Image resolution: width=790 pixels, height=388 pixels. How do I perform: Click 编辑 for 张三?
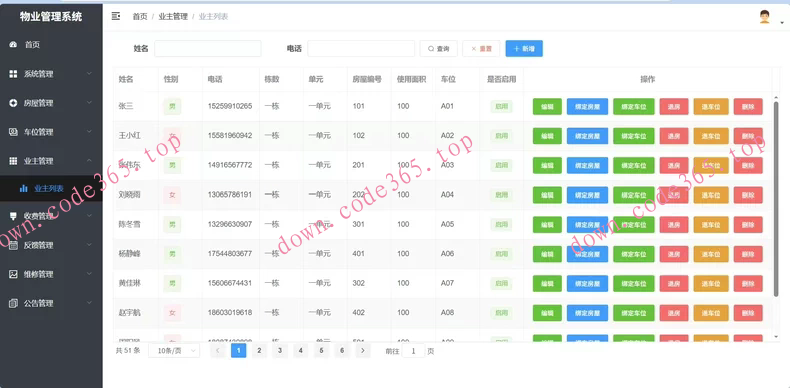[547, 107]
